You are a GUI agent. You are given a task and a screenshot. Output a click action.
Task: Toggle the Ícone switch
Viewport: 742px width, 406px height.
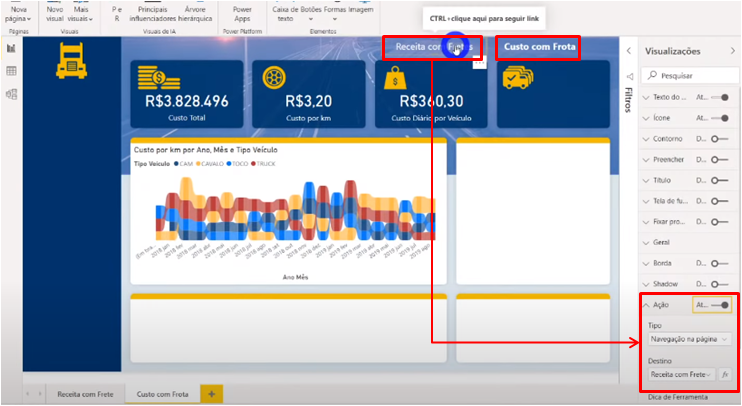click(x=718, y=117)
